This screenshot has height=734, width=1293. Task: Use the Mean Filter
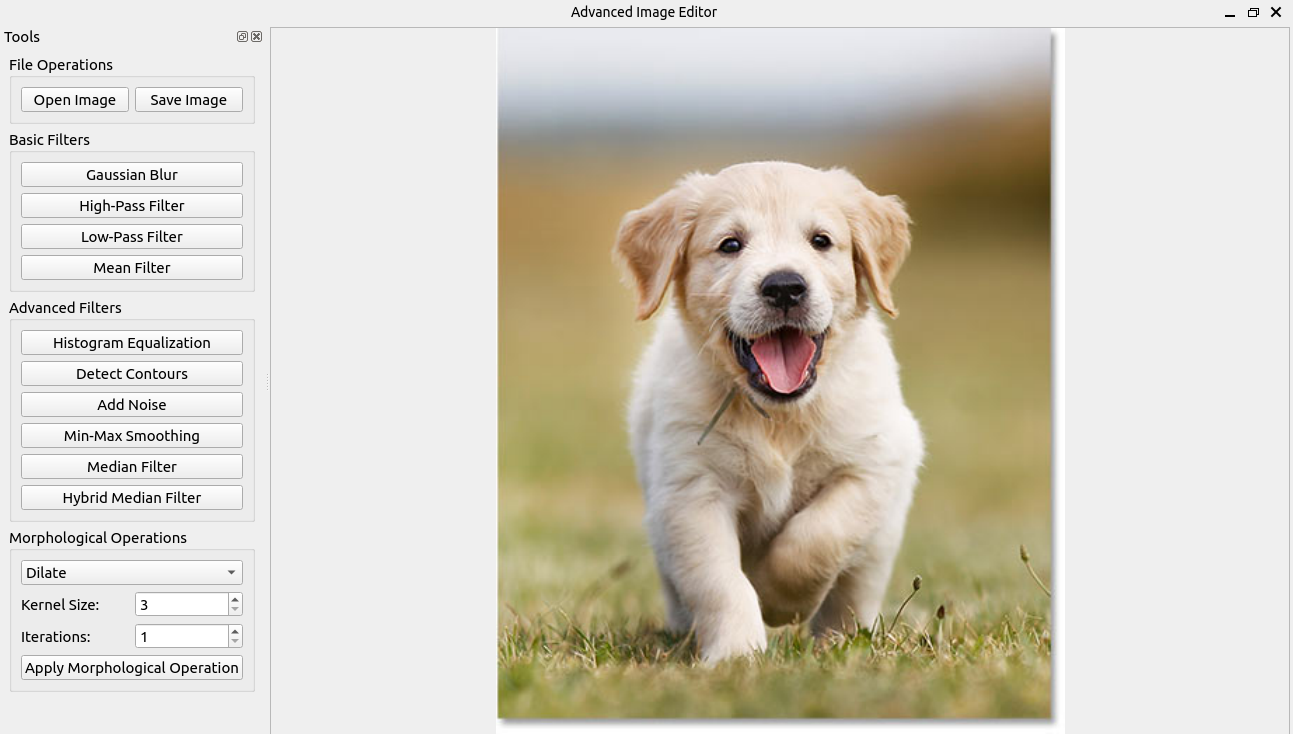[132, 268]
